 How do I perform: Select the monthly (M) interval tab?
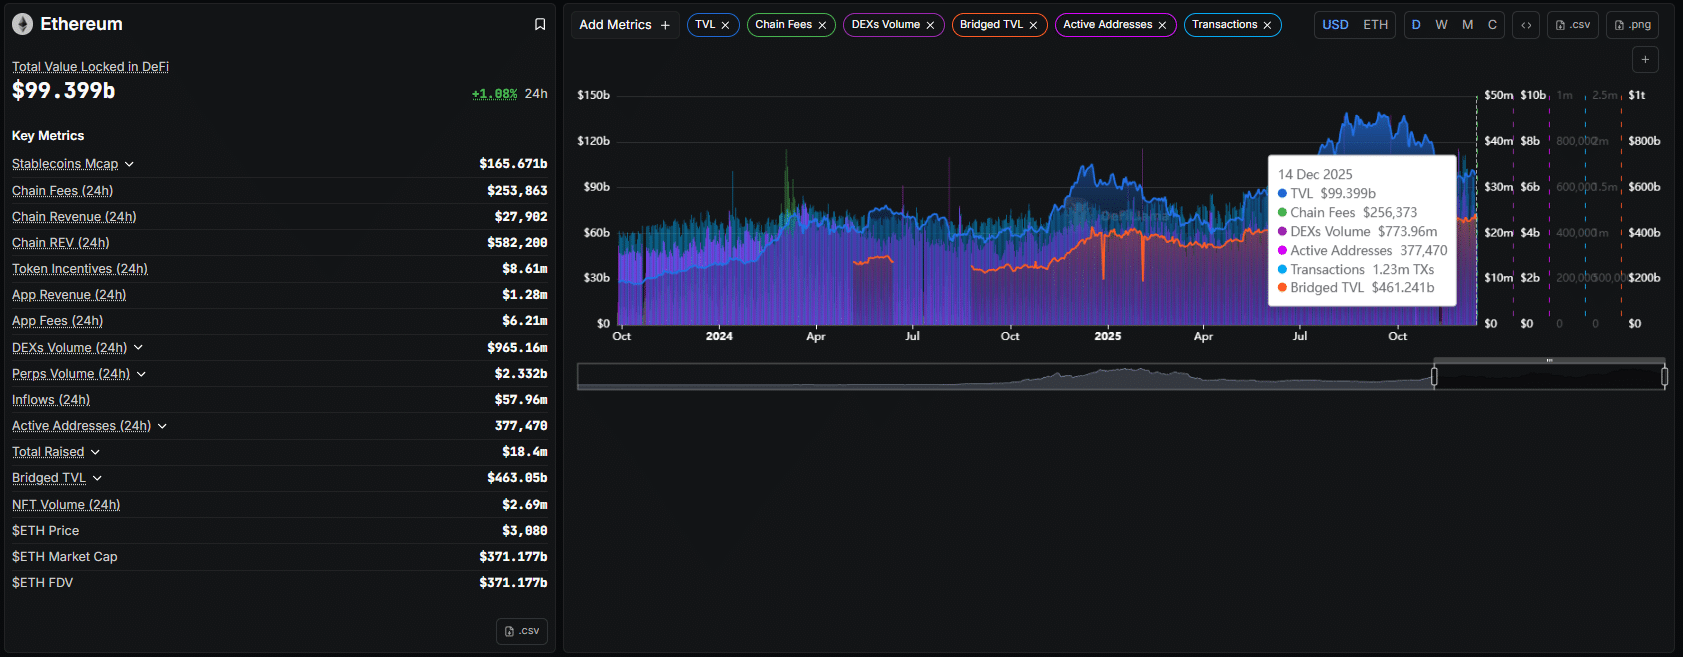click(1467, 25)
